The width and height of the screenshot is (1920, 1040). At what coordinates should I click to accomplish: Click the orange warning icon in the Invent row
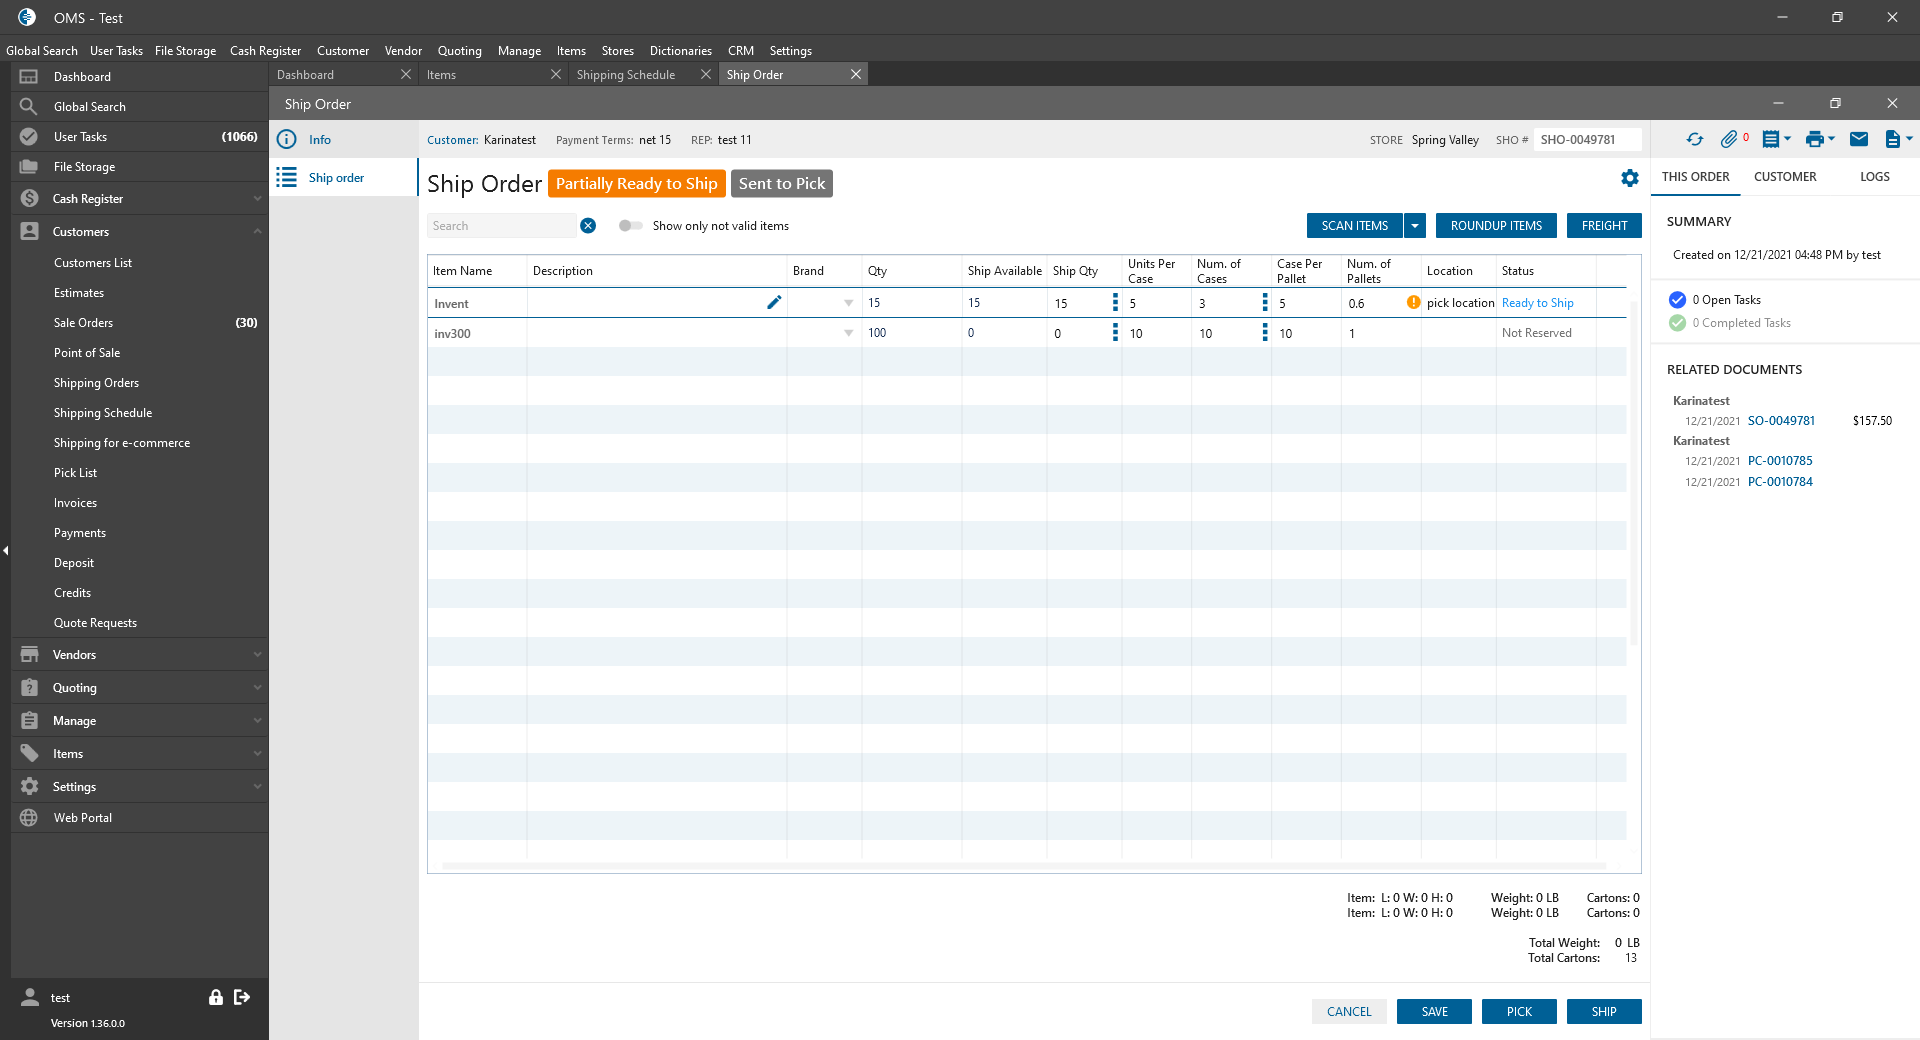pyautogui.click(x=1413, y=303)
